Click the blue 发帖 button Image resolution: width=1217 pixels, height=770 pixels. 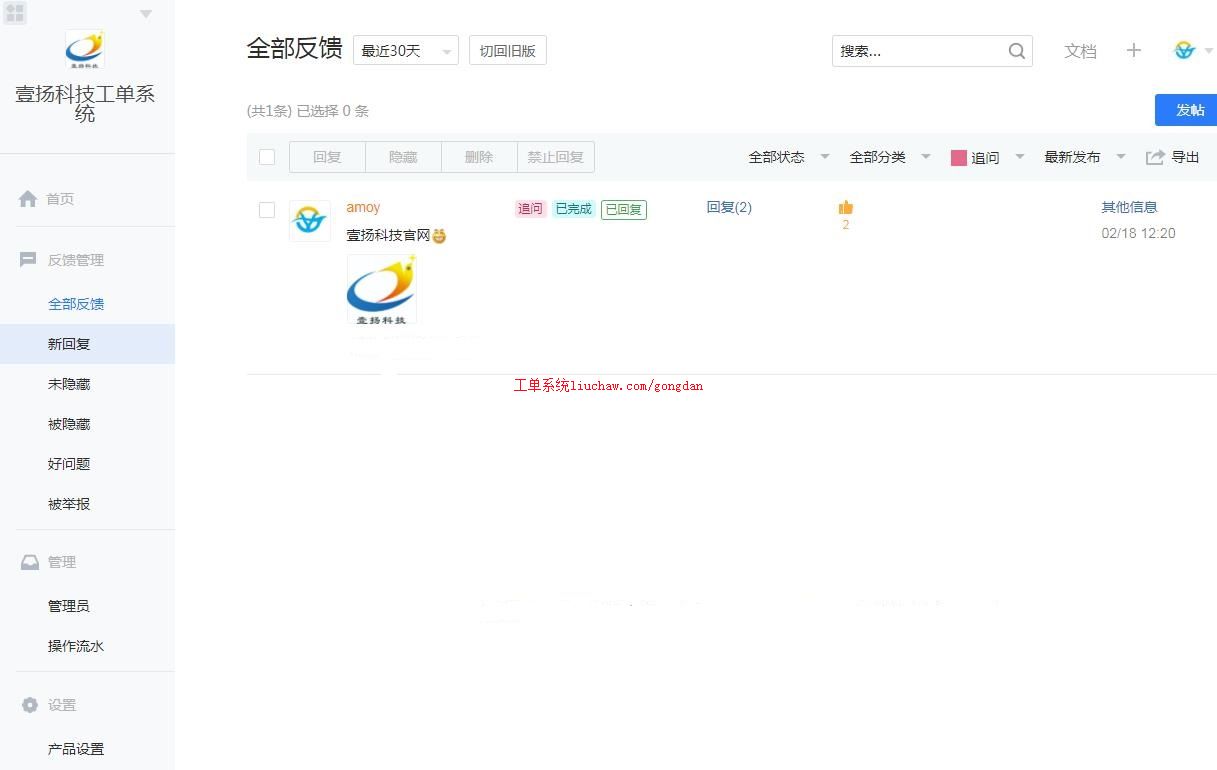tap(1188, 110)
